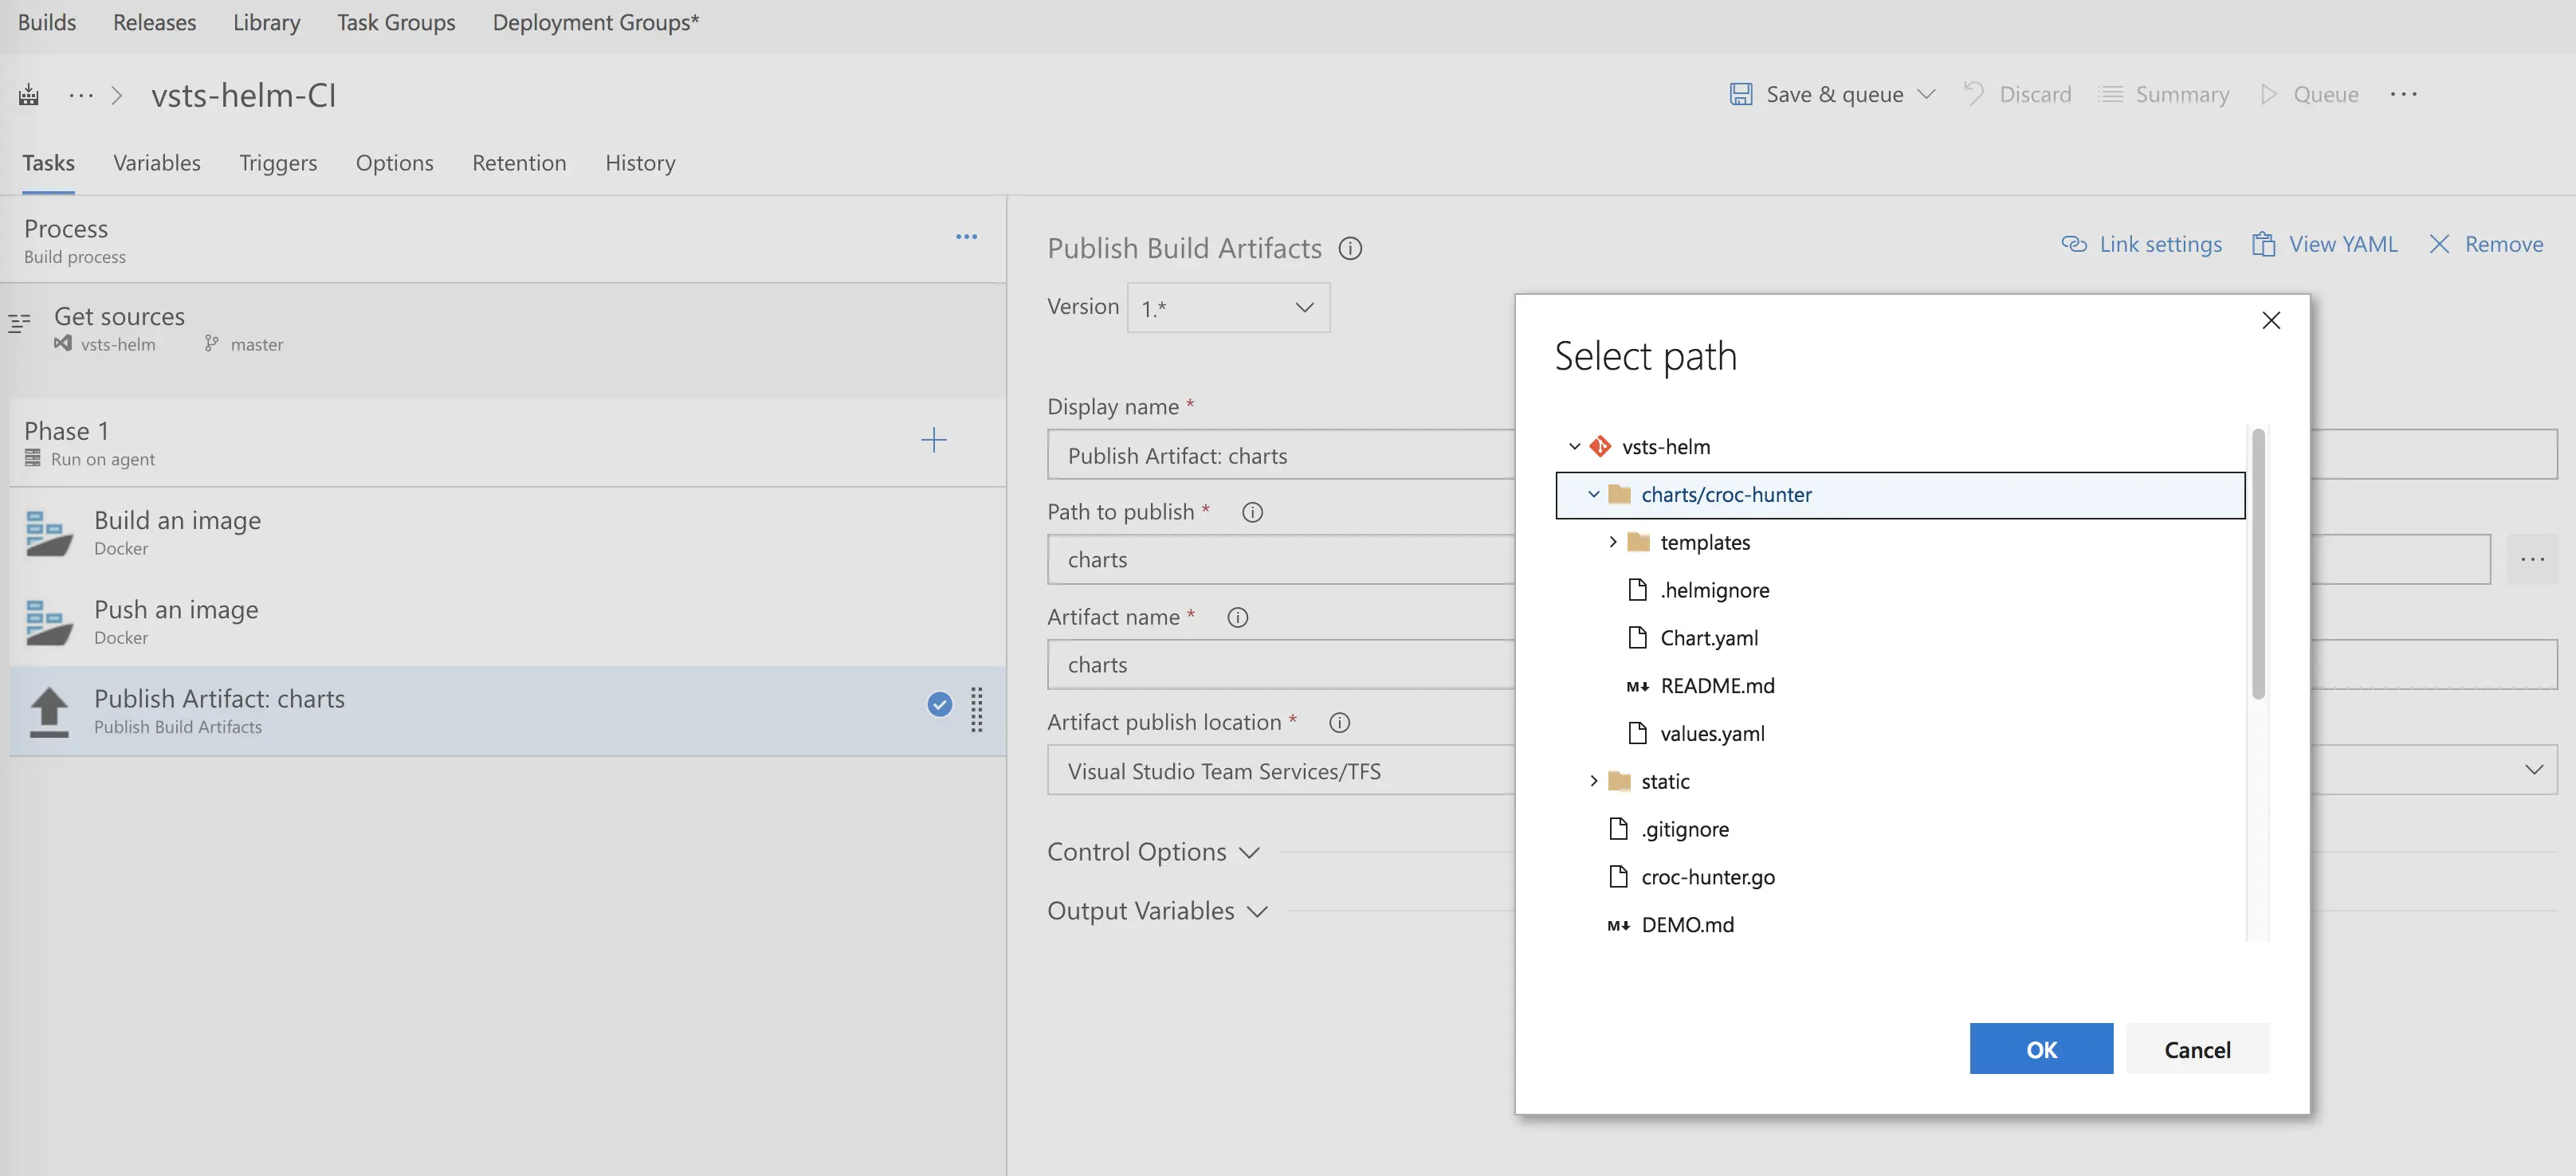Click the Select path dialog scrollbar
The width and height of the screenshot is (2576, 1176).
[x=2258, y=563]
